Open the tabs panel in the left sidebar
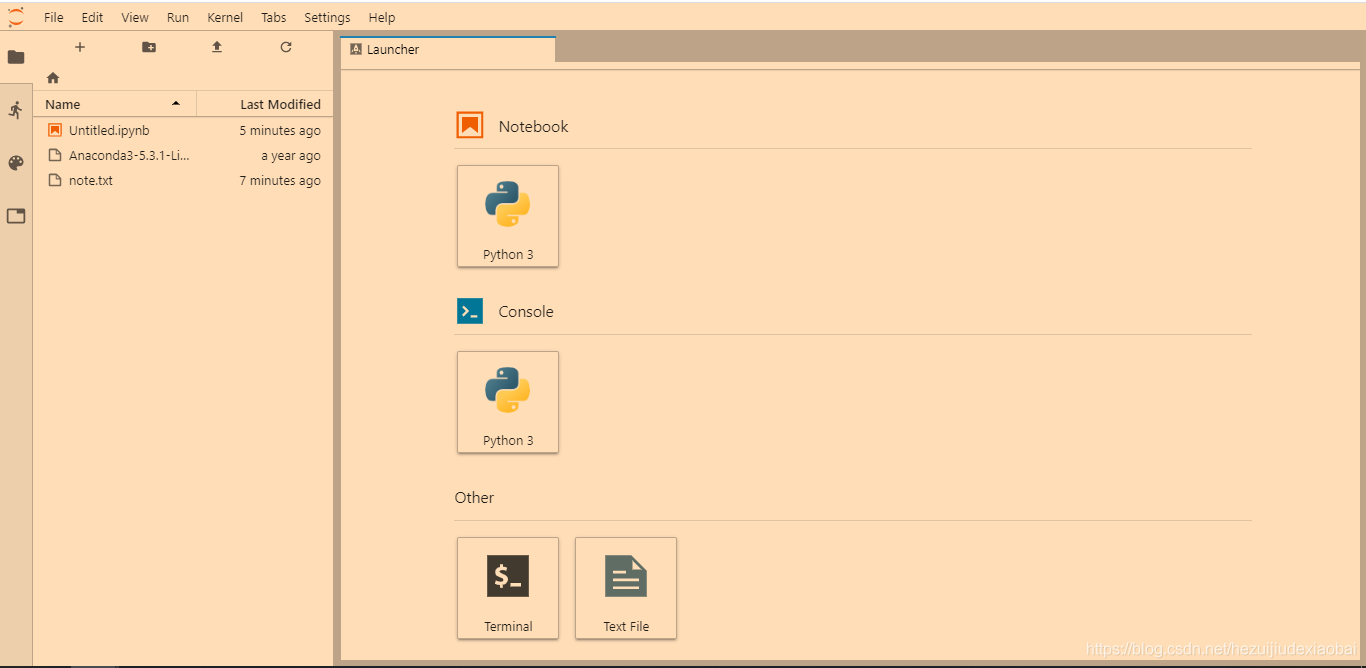 pyautogui.click(x=16, y=216)
